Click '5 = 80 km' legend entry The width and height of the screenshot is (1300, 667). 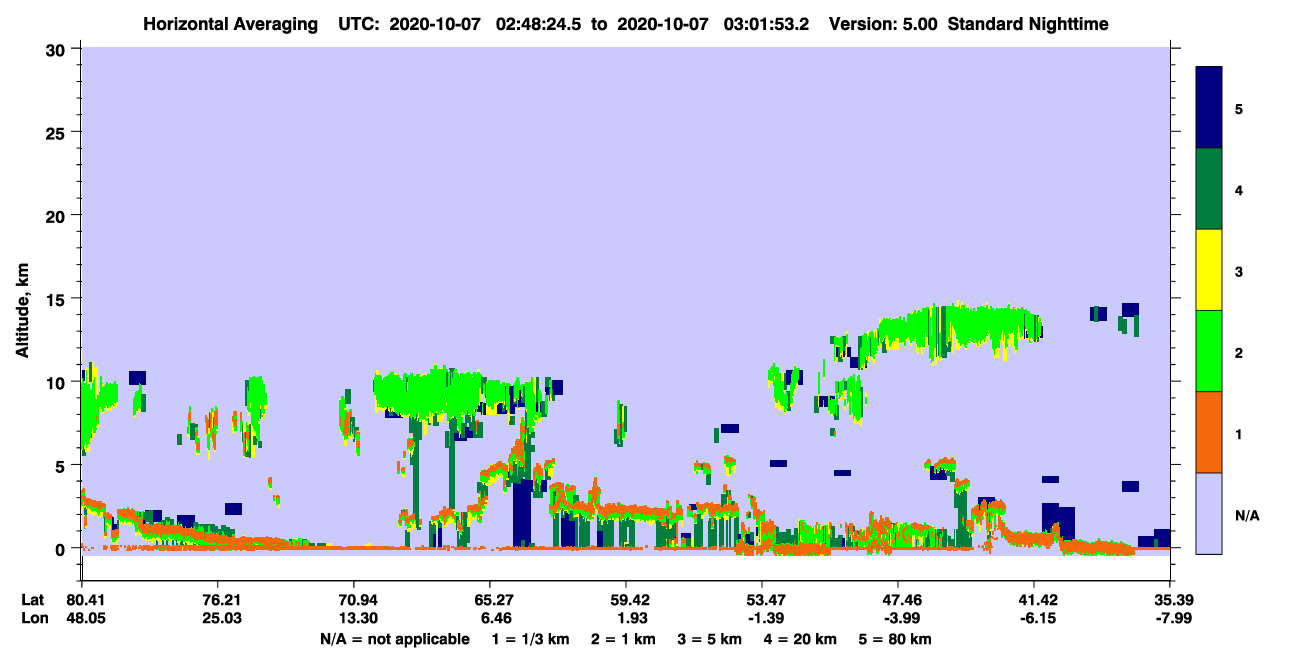pos(896,639)
